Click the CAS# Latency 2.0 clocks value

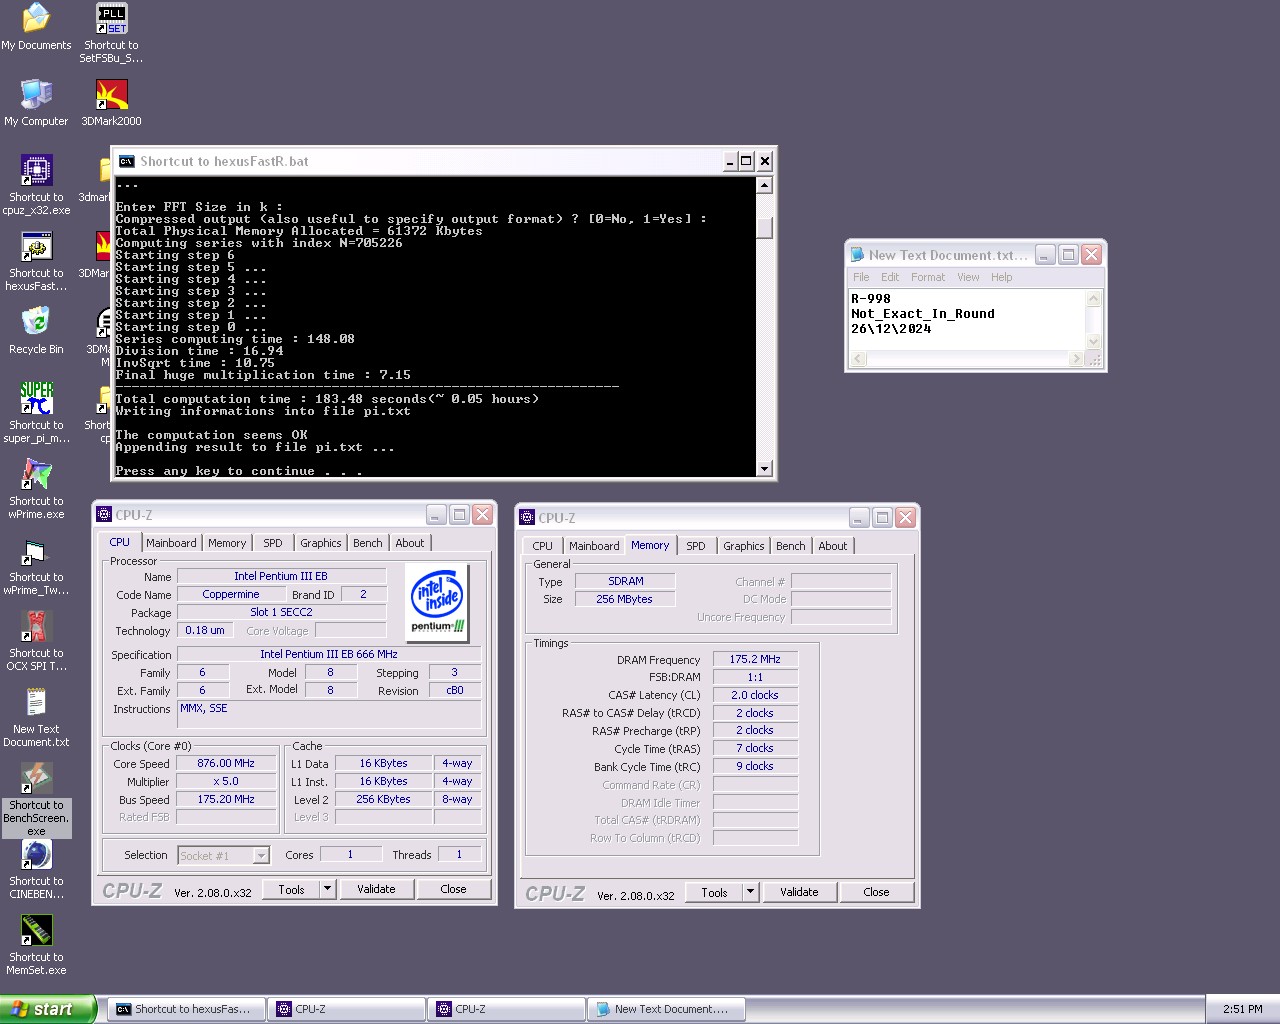click(x=755, y=695)
